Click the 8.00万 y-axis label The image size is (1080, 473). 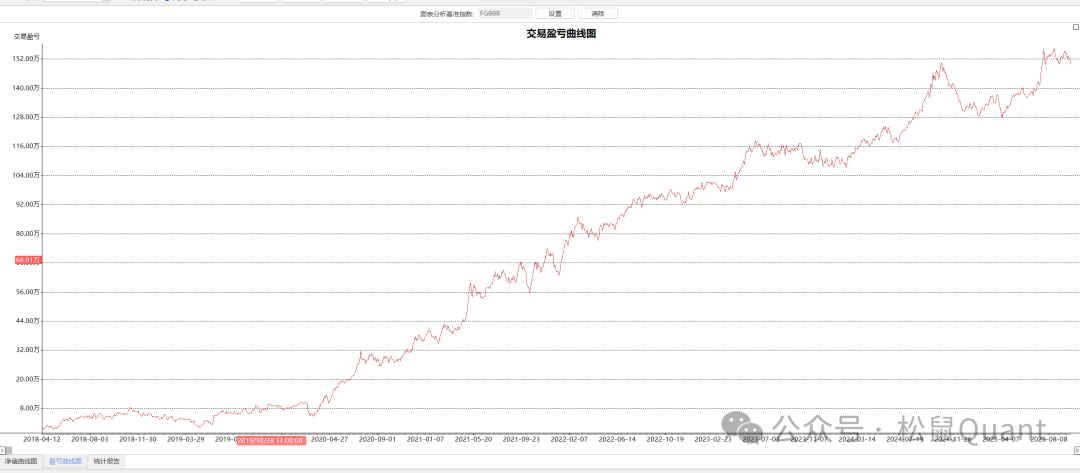(x=29, y=408)
